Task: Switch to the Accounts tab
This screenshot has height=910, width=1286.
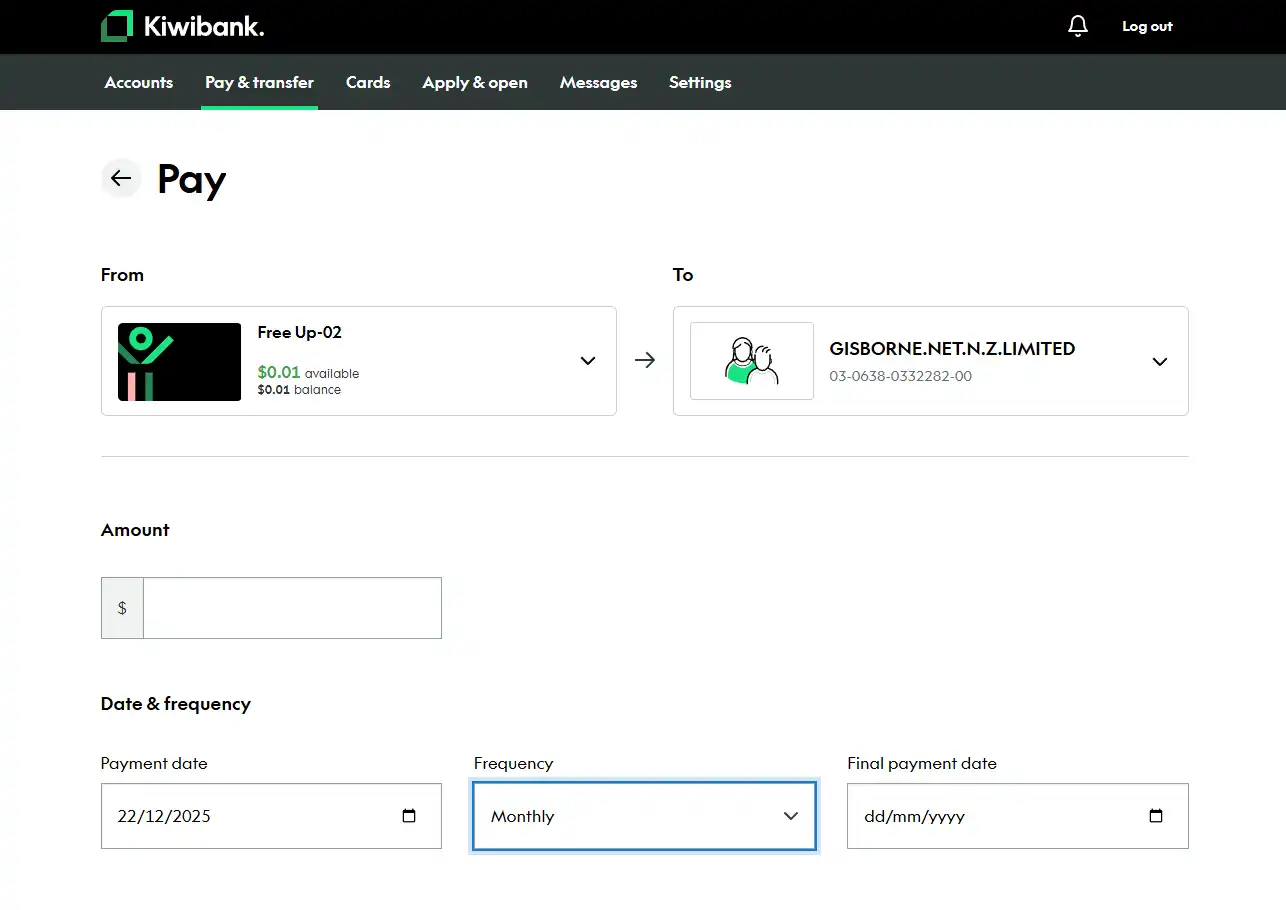Action: [138, 82]
